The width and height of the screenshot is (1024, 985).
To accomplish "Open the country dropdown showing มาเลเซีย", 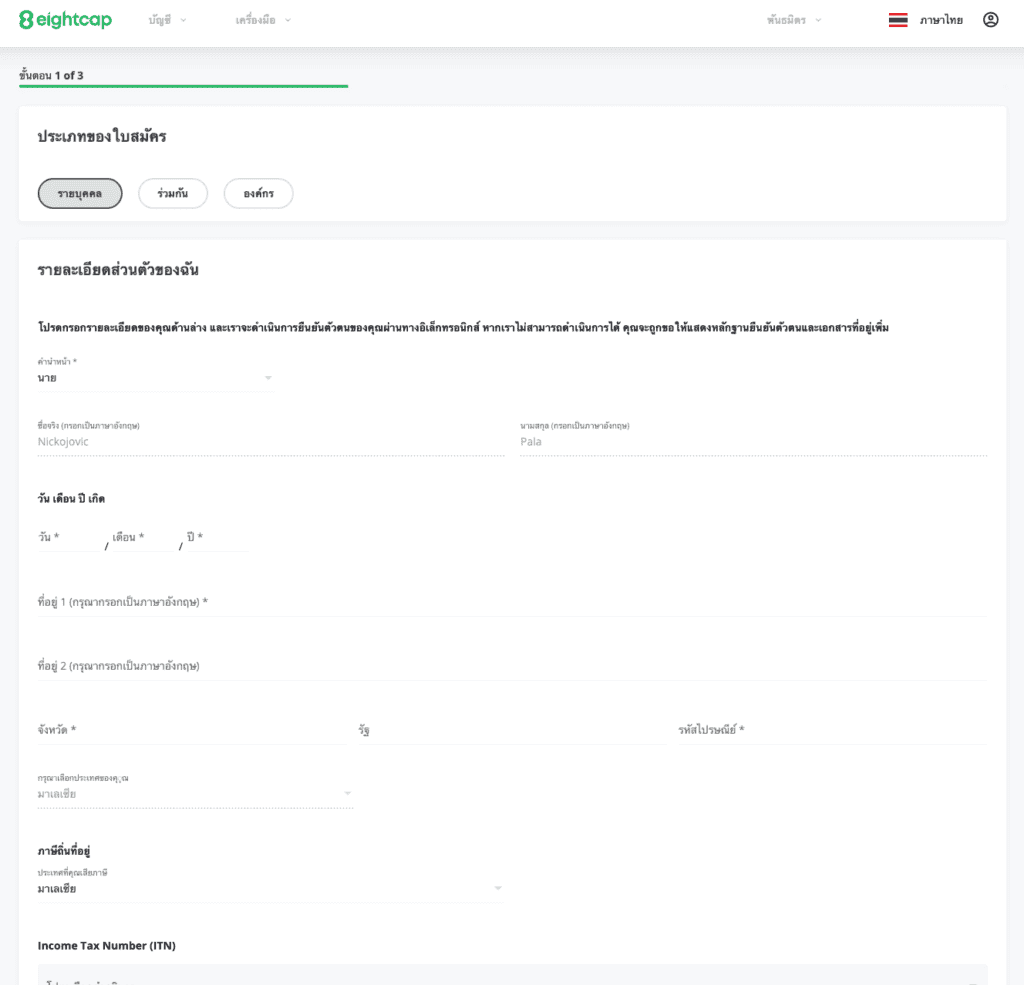I will (x=347, y=794).
